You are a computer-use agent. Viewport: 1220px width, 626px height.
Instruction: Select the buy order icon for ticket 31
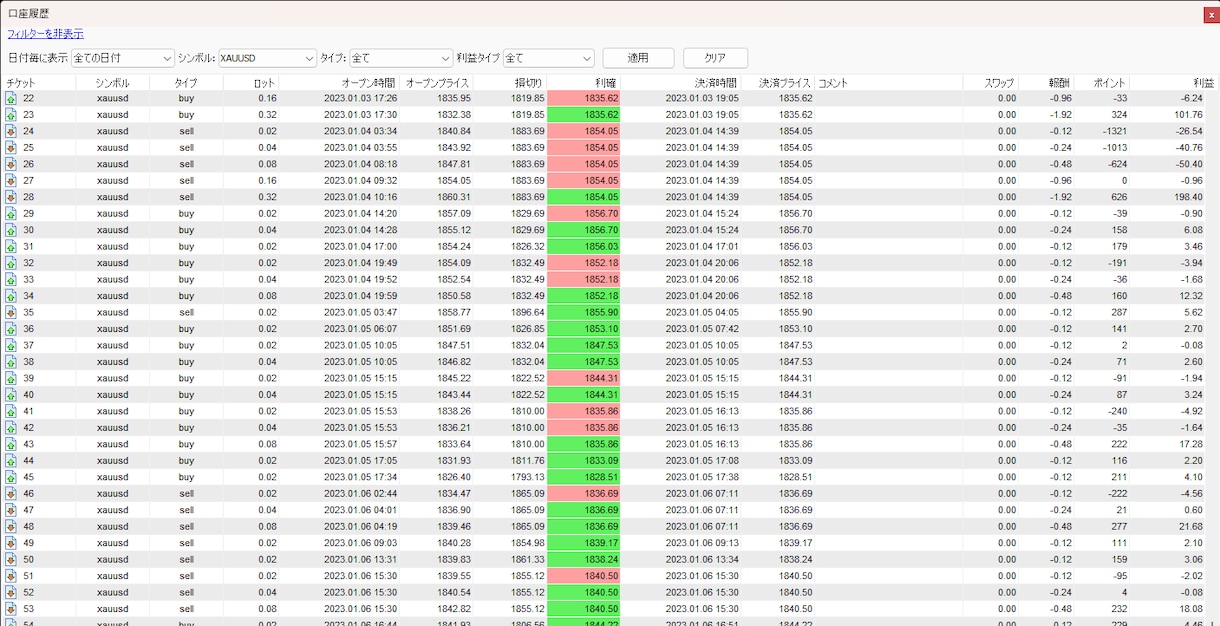[x=11, y=247]
